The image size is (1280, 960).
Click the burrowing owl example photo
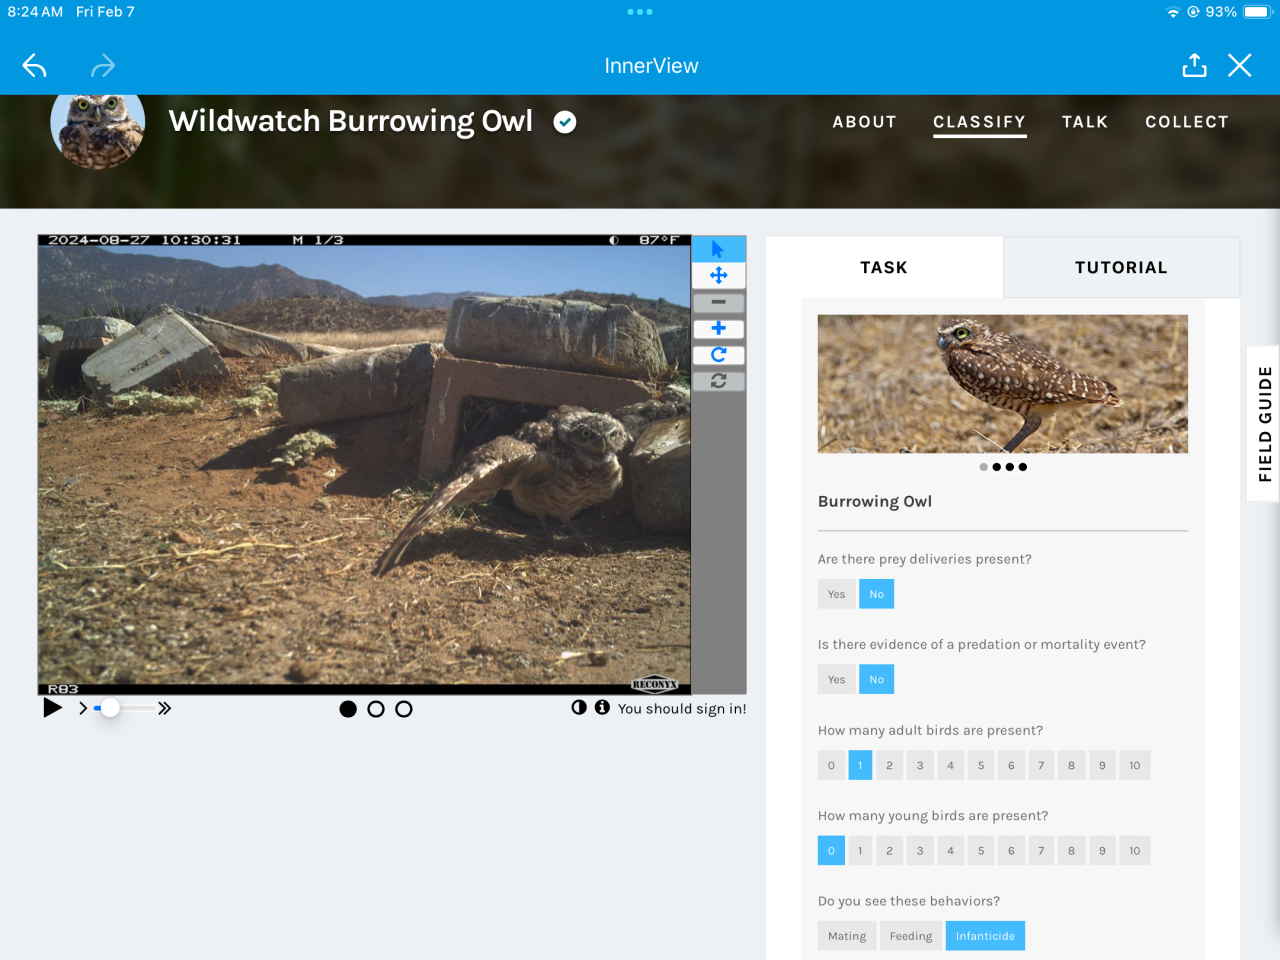click(x=1003, y=384)
